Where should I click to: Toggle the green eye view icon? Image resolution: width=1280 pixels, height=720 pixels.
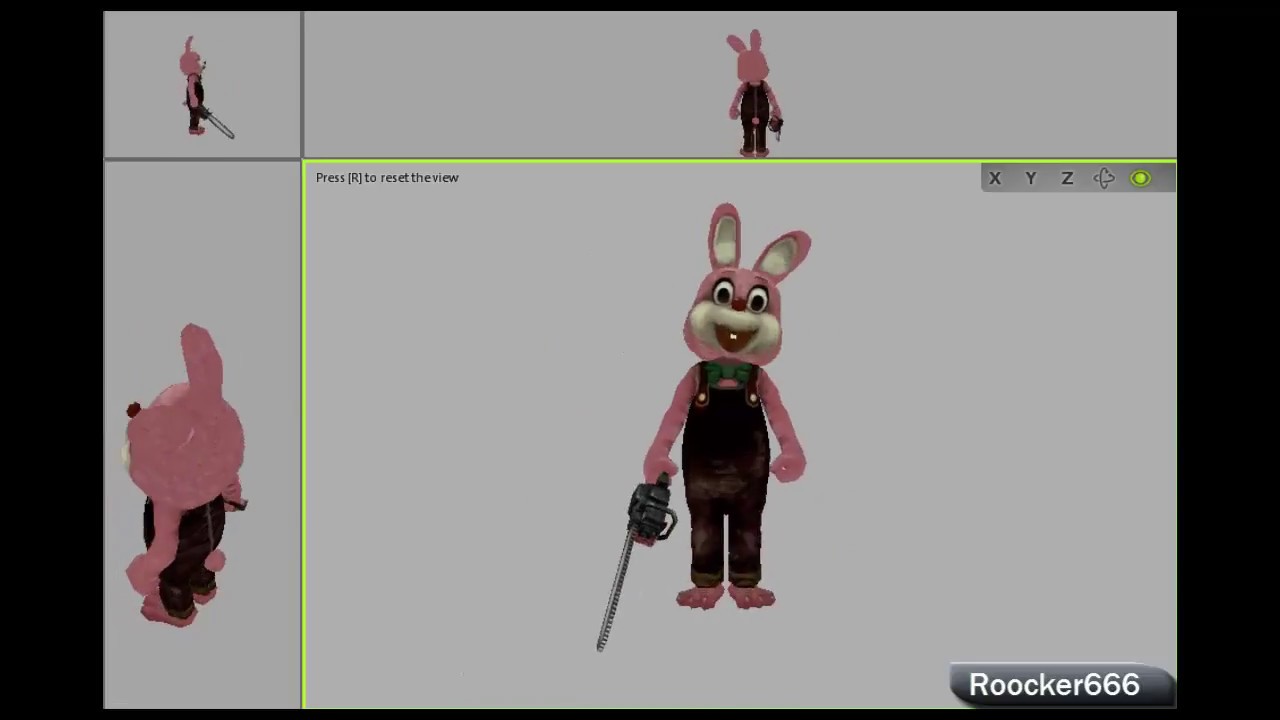click(1140, 178)
